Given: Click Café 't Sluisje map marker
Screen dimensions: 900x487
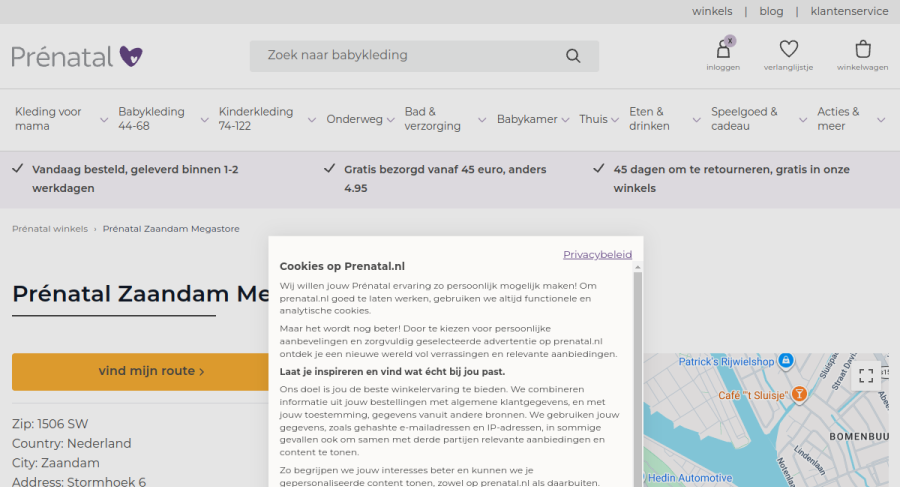Looking at the screenshot, I should point(799,394).
